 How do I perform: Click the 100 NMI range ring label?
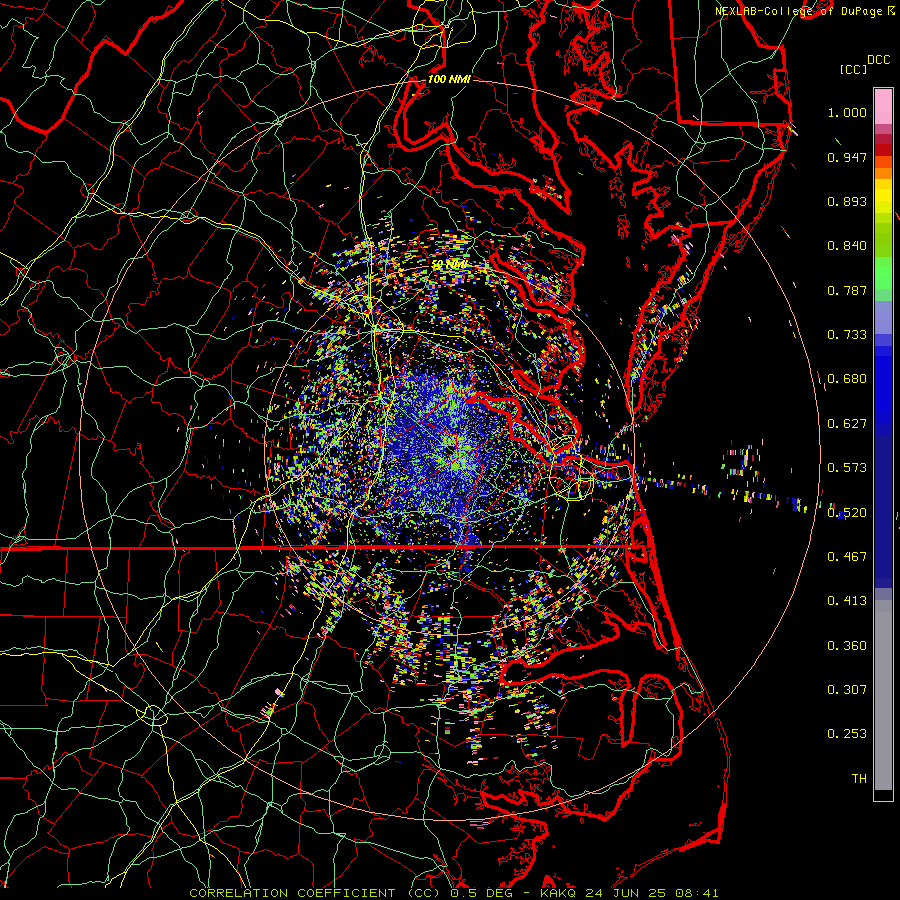[x=449, y=79]
